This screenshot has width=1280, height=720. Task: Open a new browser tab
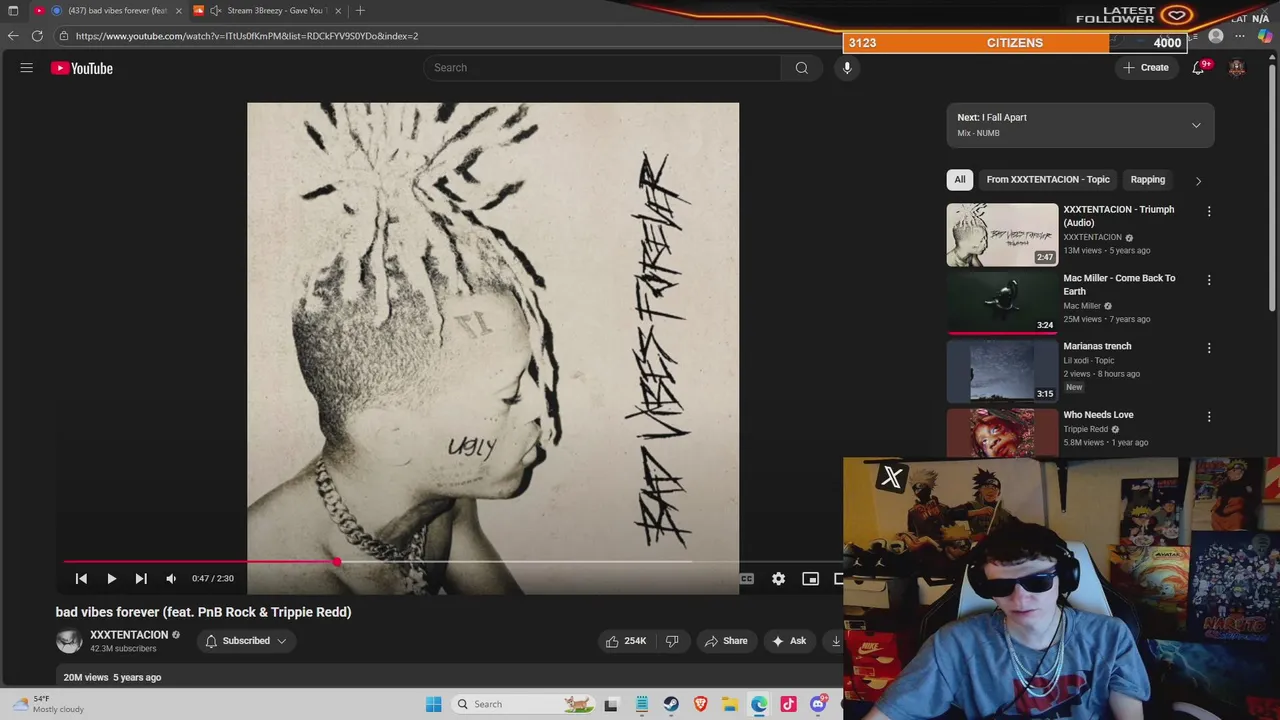[360, 11]
